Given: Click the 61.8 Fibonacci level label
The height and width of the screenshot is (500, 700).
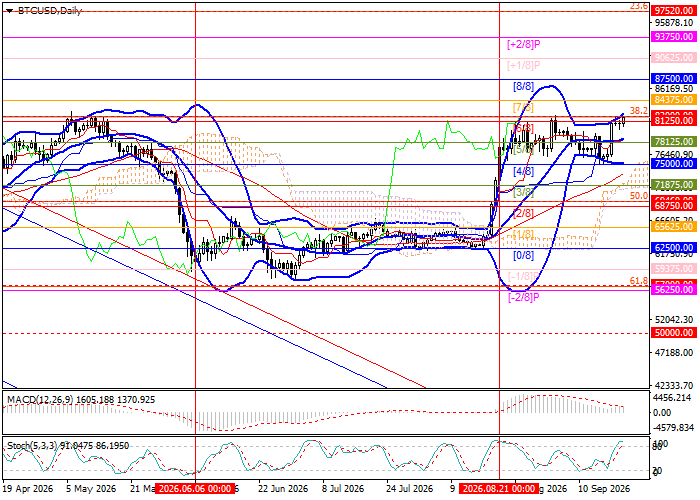Looking at the screenshot, I should tap(639, 280).
